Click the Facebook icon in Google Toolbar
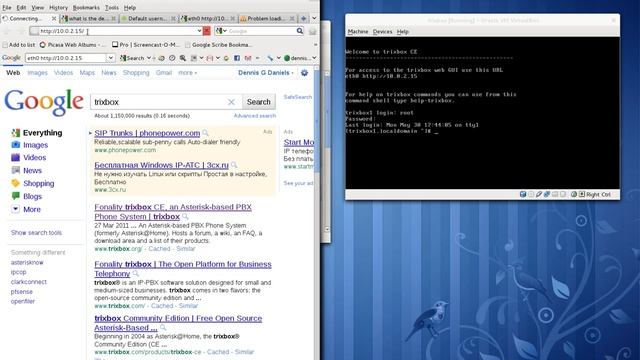Viewport: 640px width, 360px height. pos(237,58)
